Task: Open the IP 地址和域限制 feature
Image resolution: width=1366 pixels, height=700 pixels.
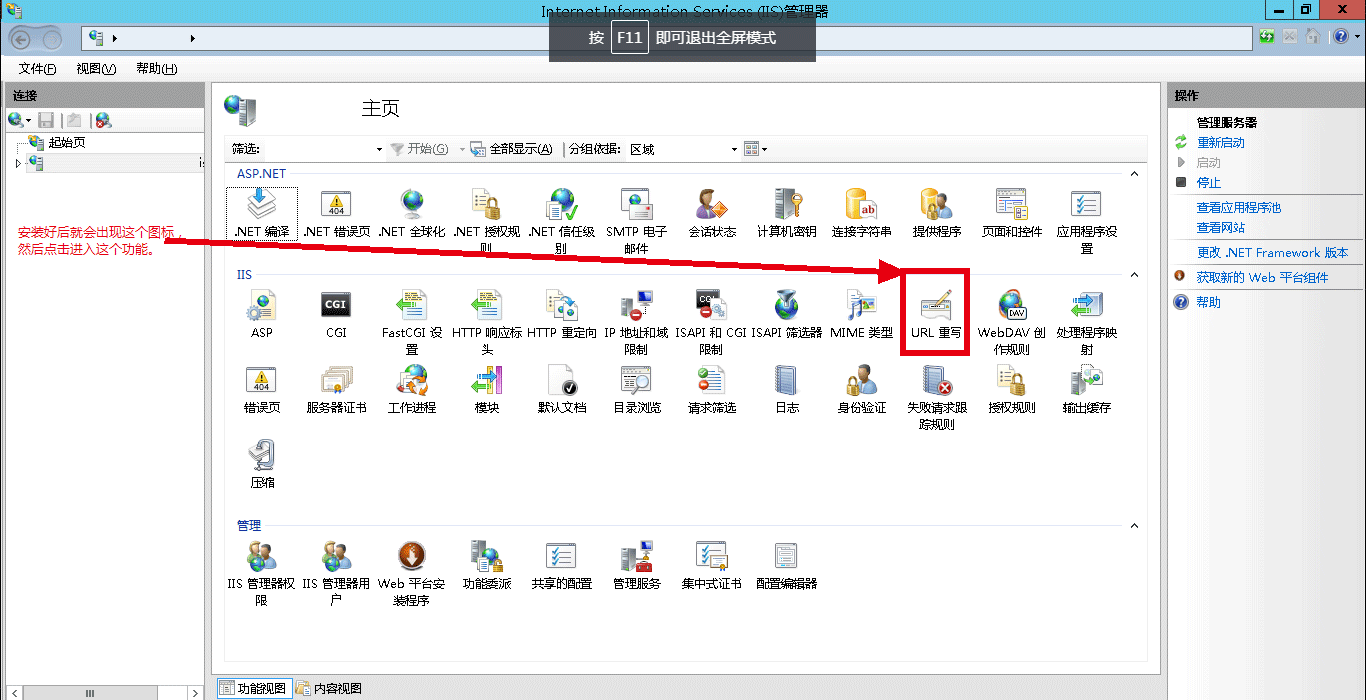Action: tap(636, 322)
